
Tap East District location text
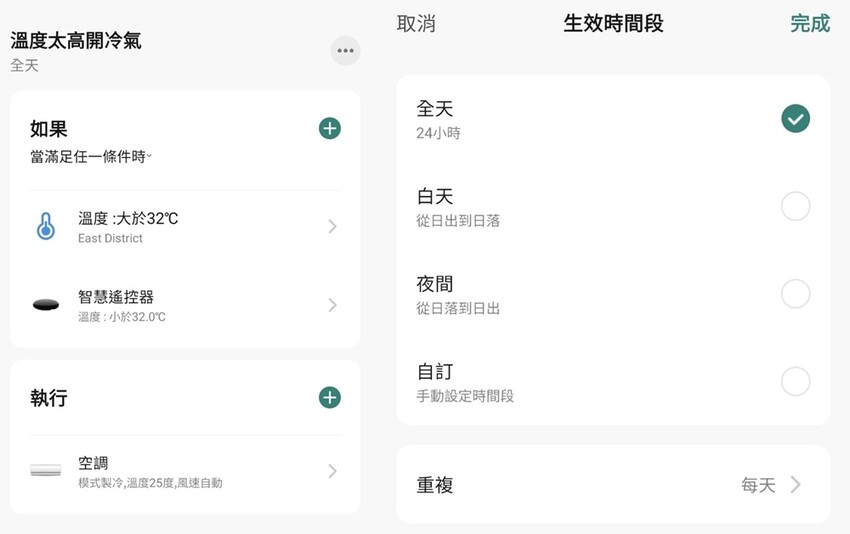click(x=110, y=239)
